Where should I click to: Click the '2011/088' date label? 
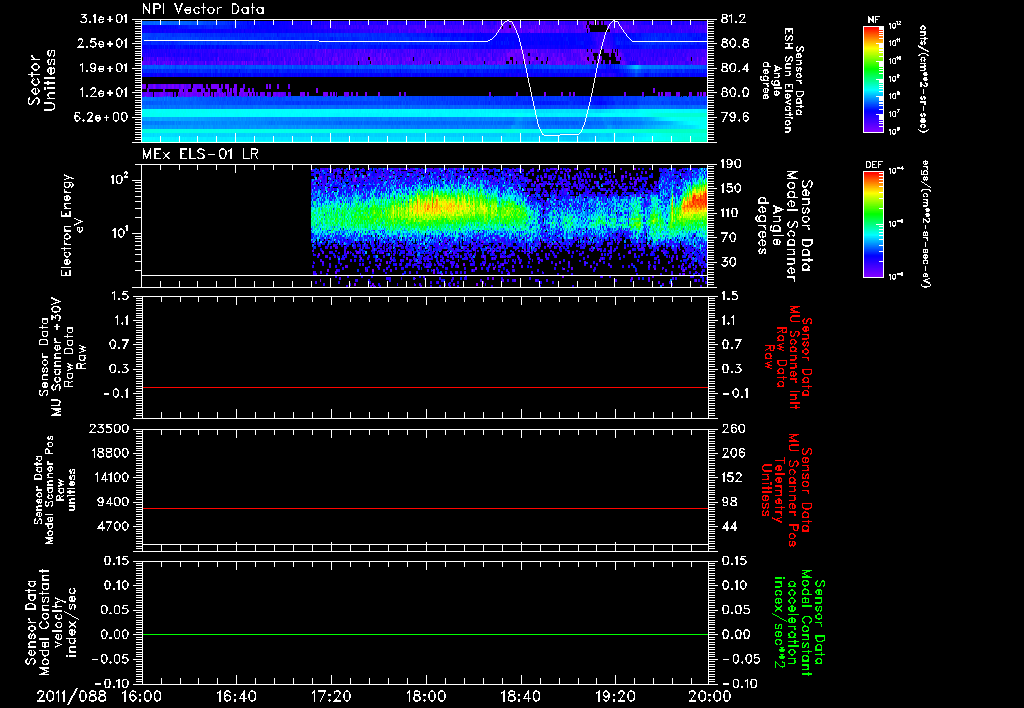click(x=71, y=696)
